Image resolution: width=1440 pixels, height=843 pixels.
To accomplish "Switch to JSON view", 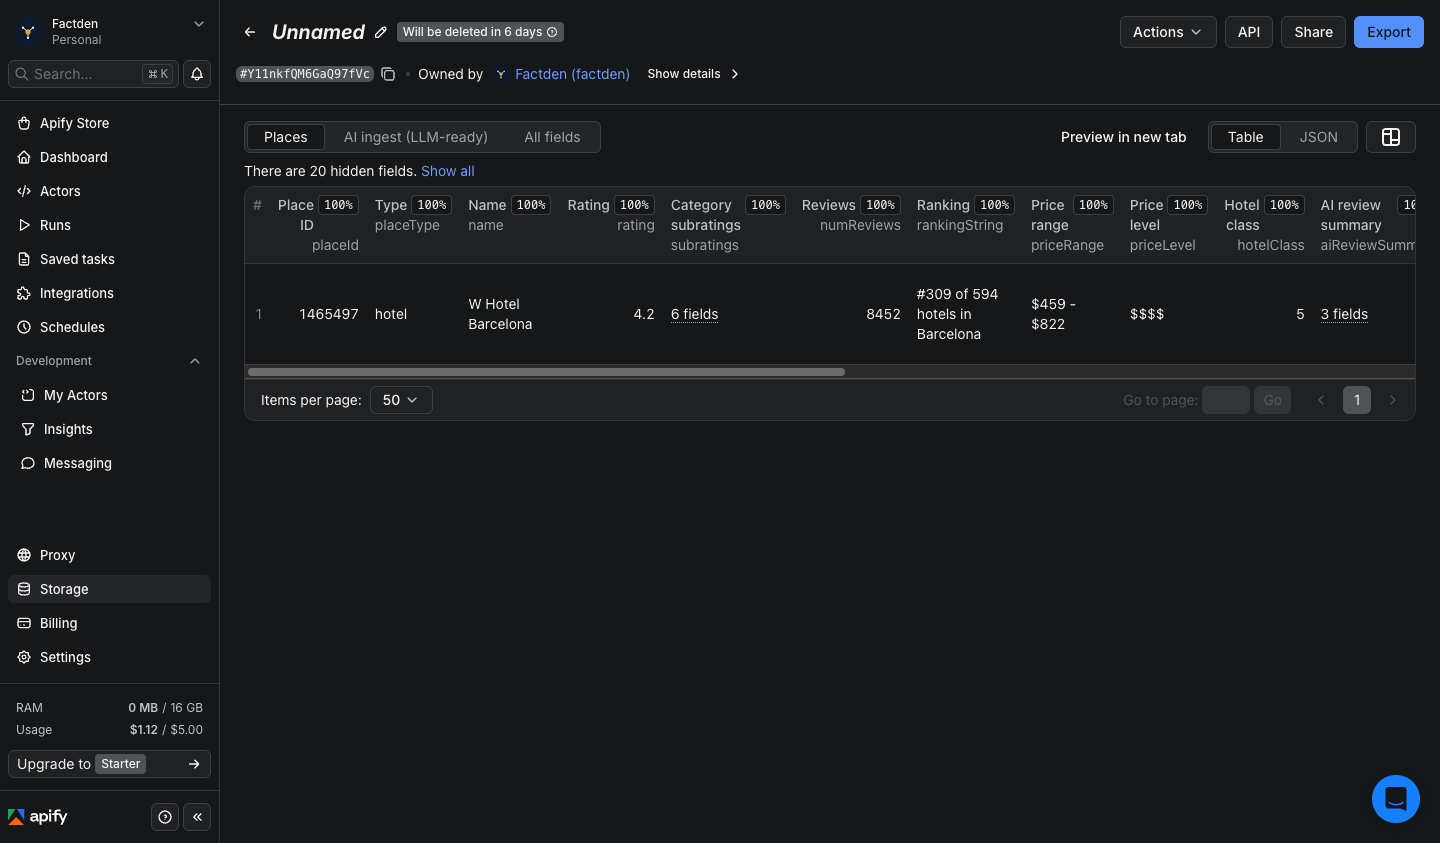I will coord(1318,137).
